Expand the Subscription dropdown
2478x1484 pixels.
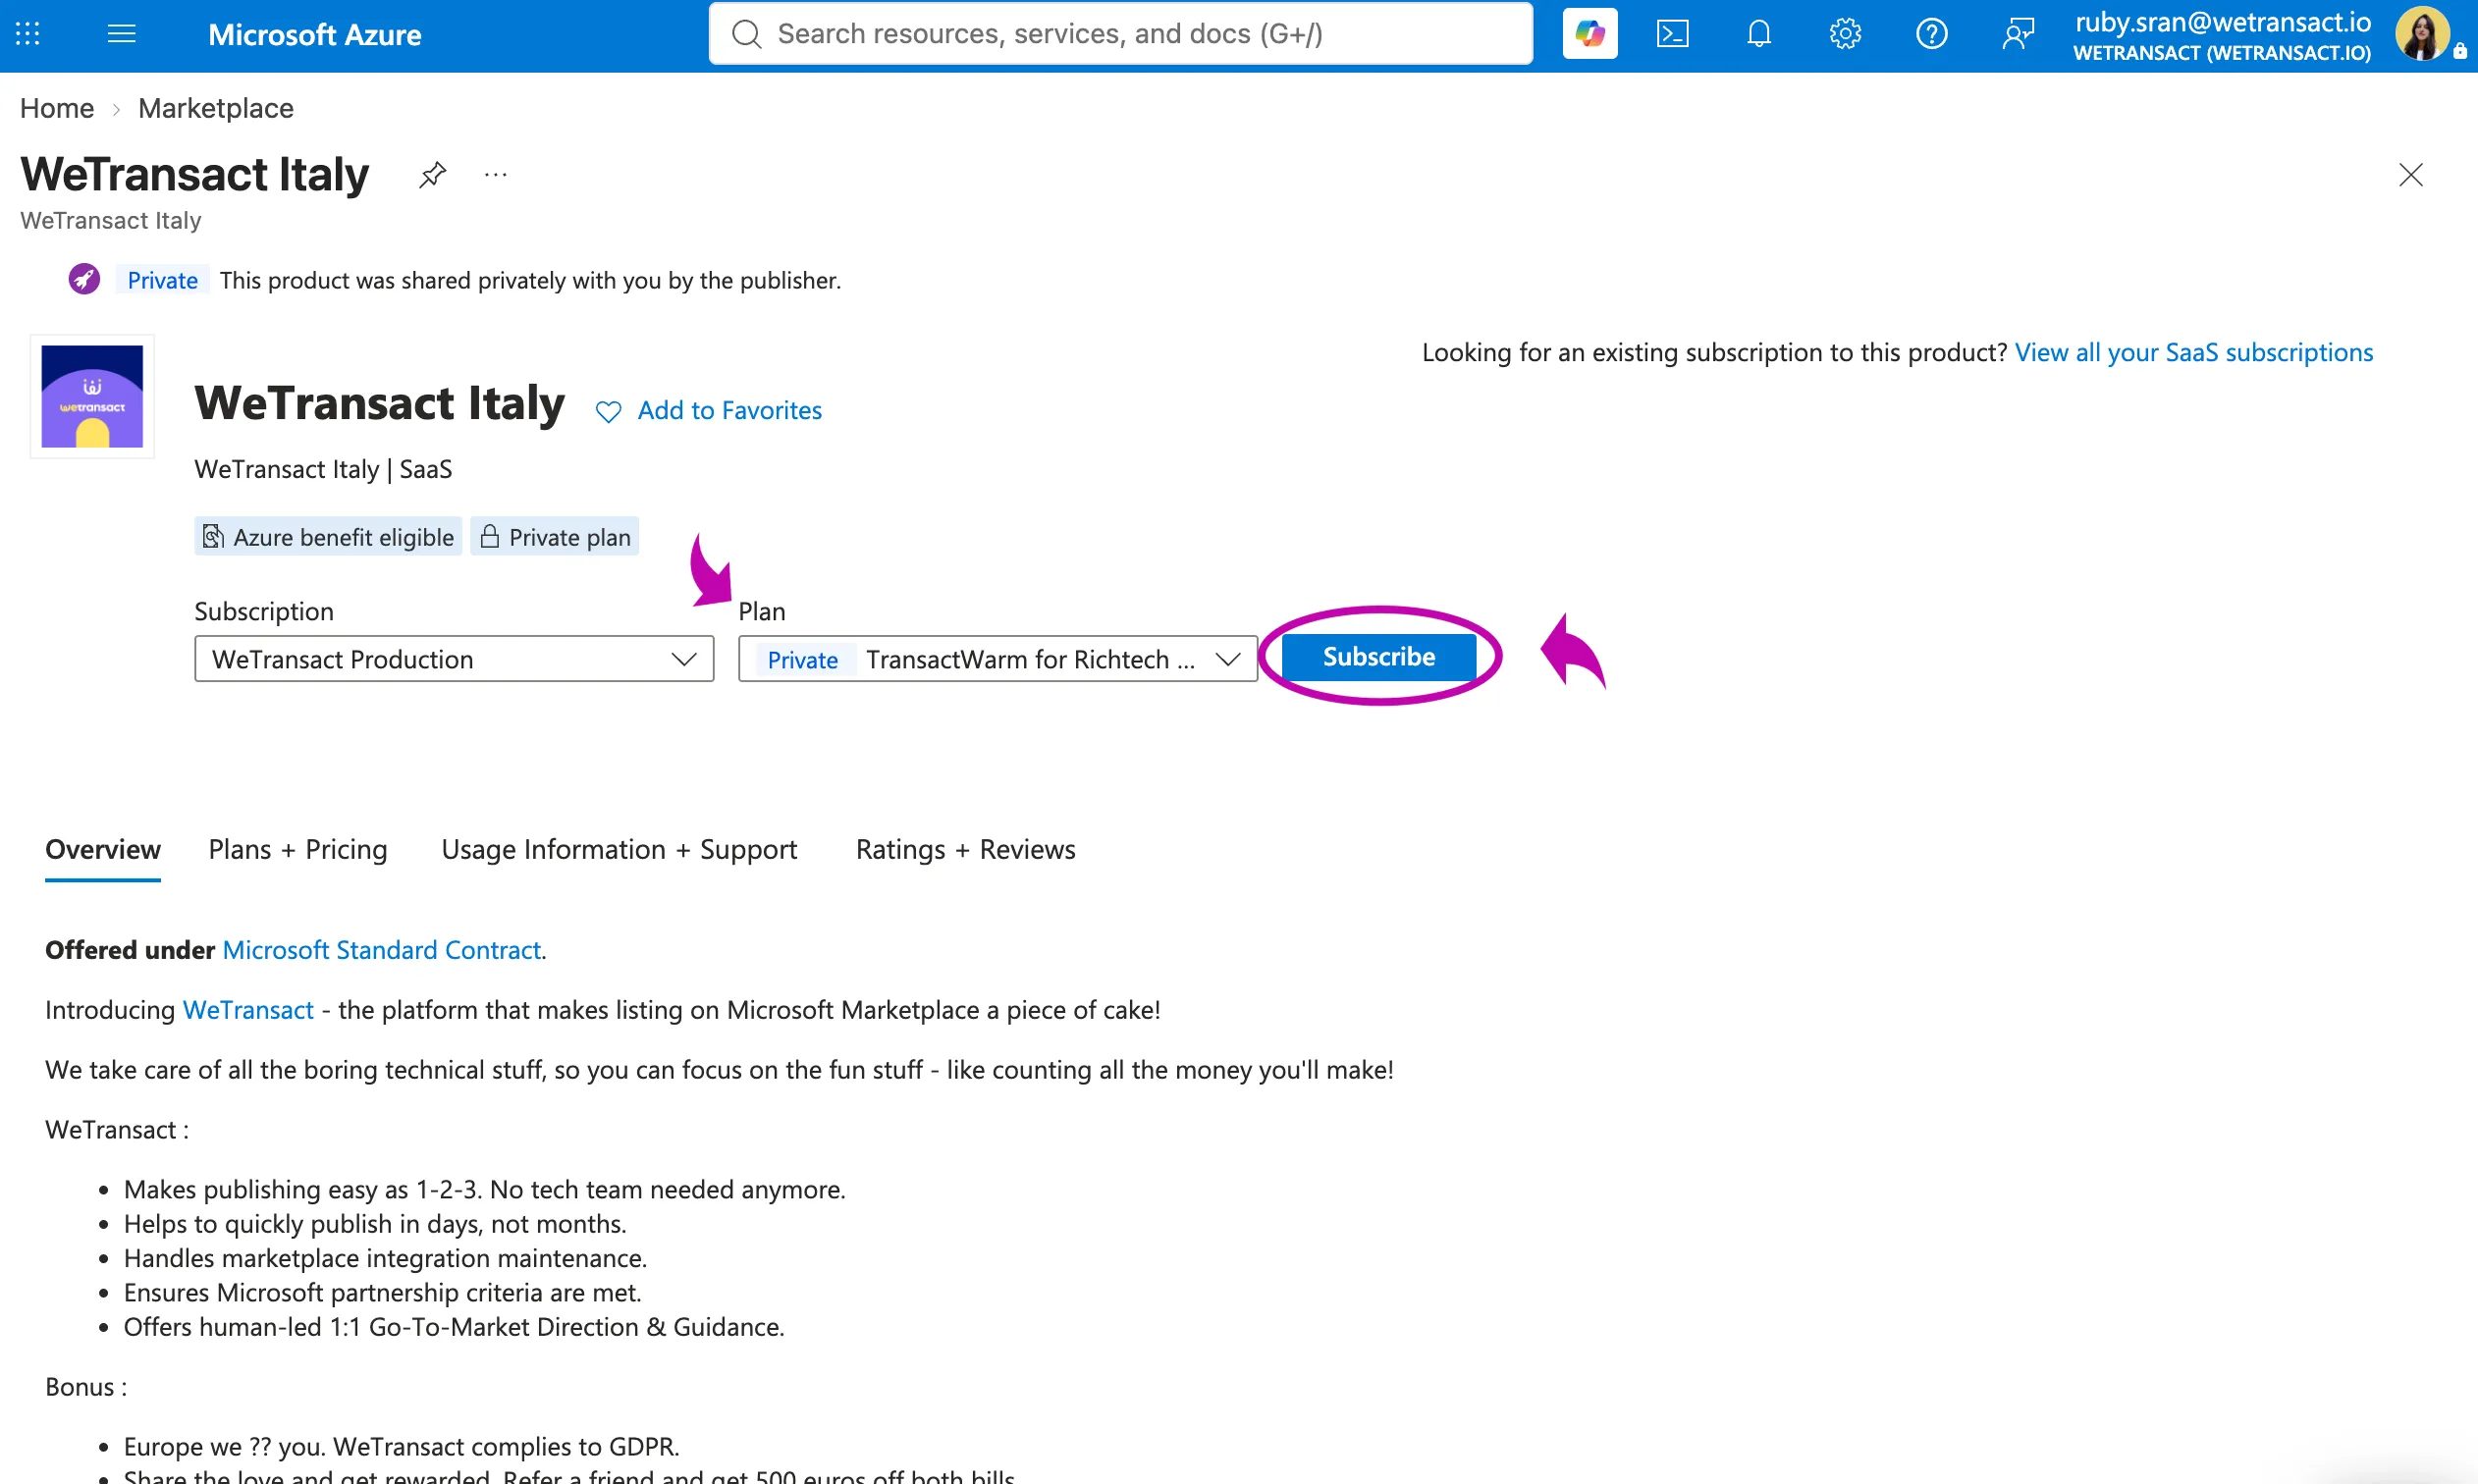(454, 659)
